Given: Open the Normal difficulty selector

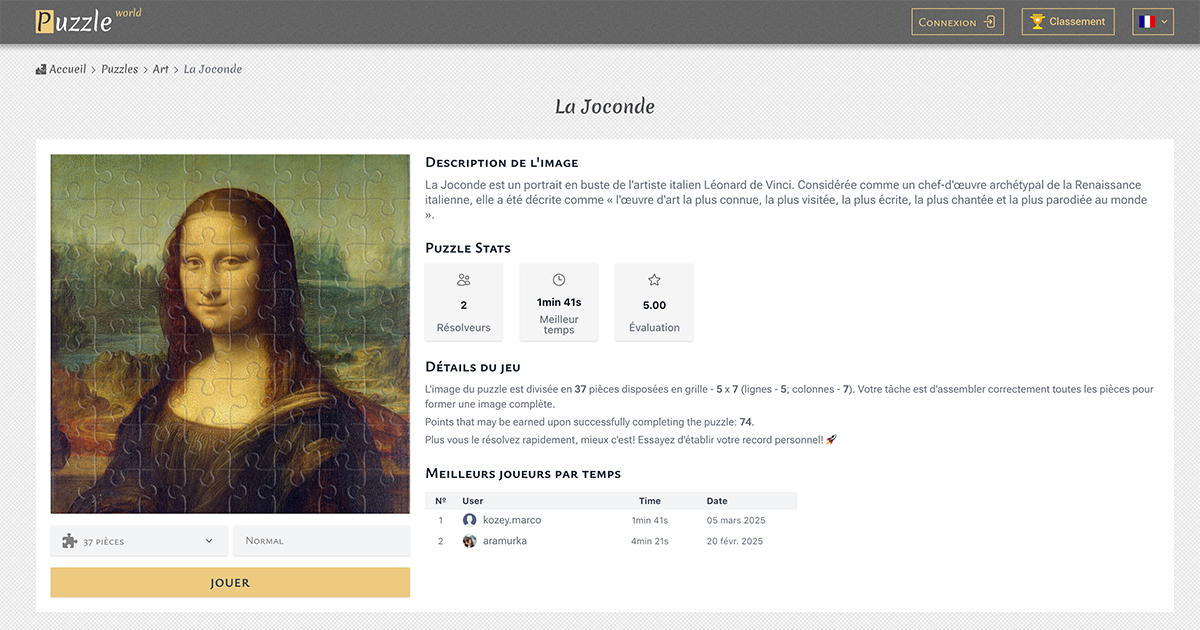Looking at the screenshot, I should (321, 540).
